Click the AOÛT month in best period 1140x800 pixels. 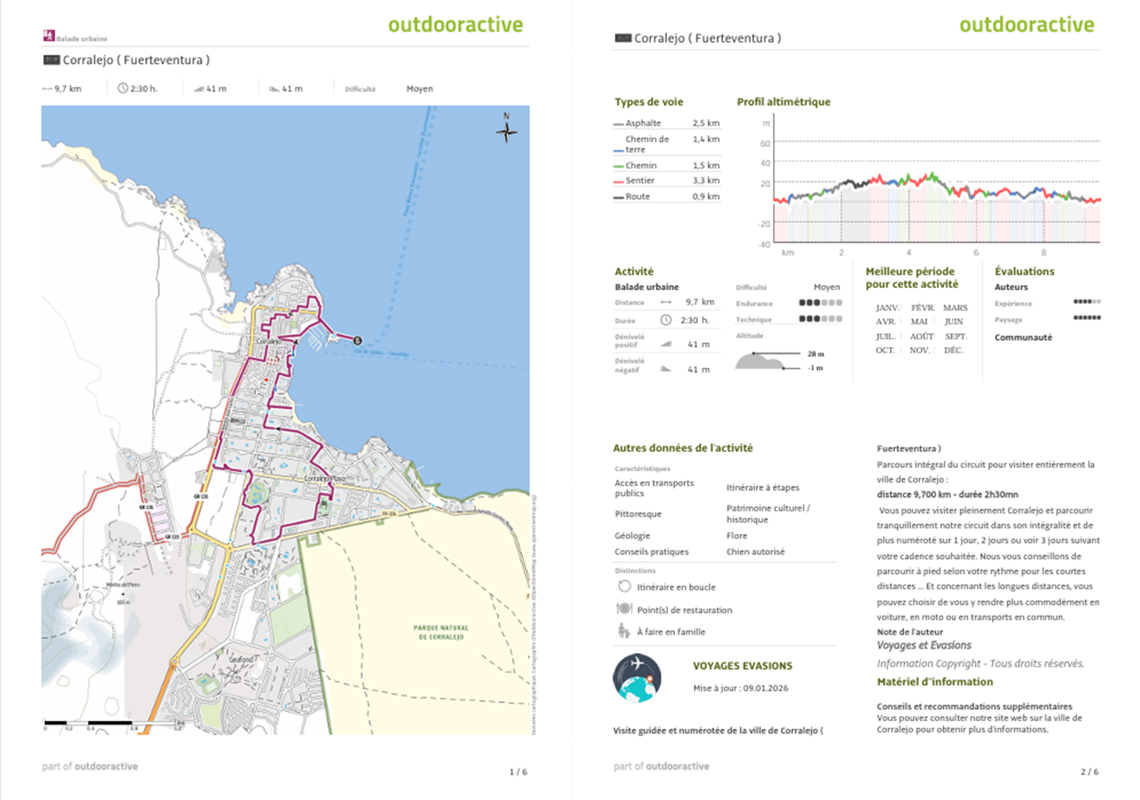(x=921, y=336)
